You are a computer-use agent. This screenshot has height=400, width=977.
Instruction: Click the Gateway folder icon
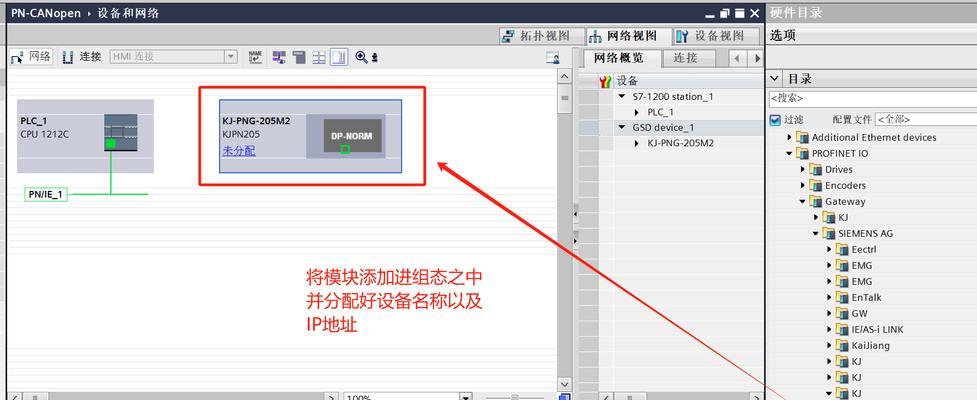pyautogui.click(x=816, y=202)
